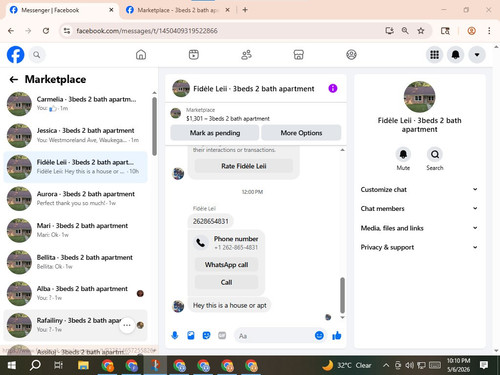Click Rate Fidèle Leii button
This screenshot has height=375, width=500.
point(244,166)
